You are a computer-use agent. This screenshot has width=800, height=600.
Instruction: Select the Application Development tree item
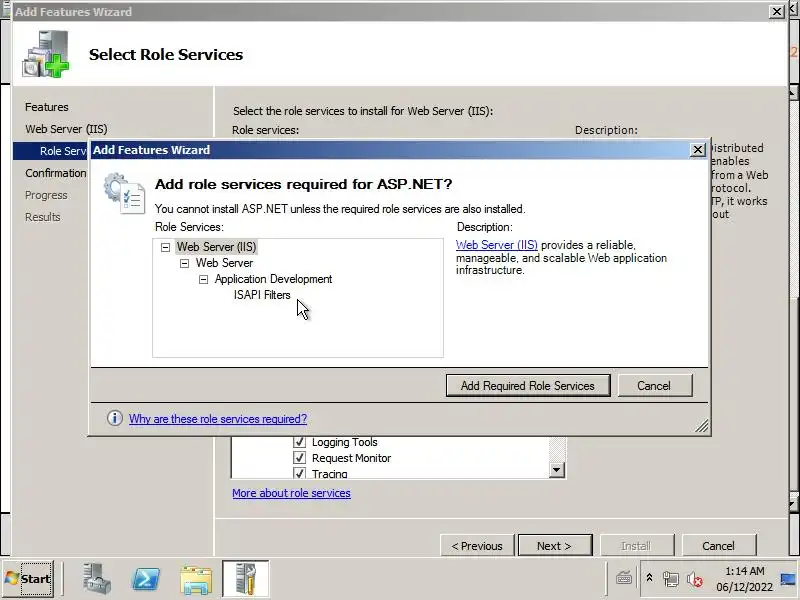[273, 279]
